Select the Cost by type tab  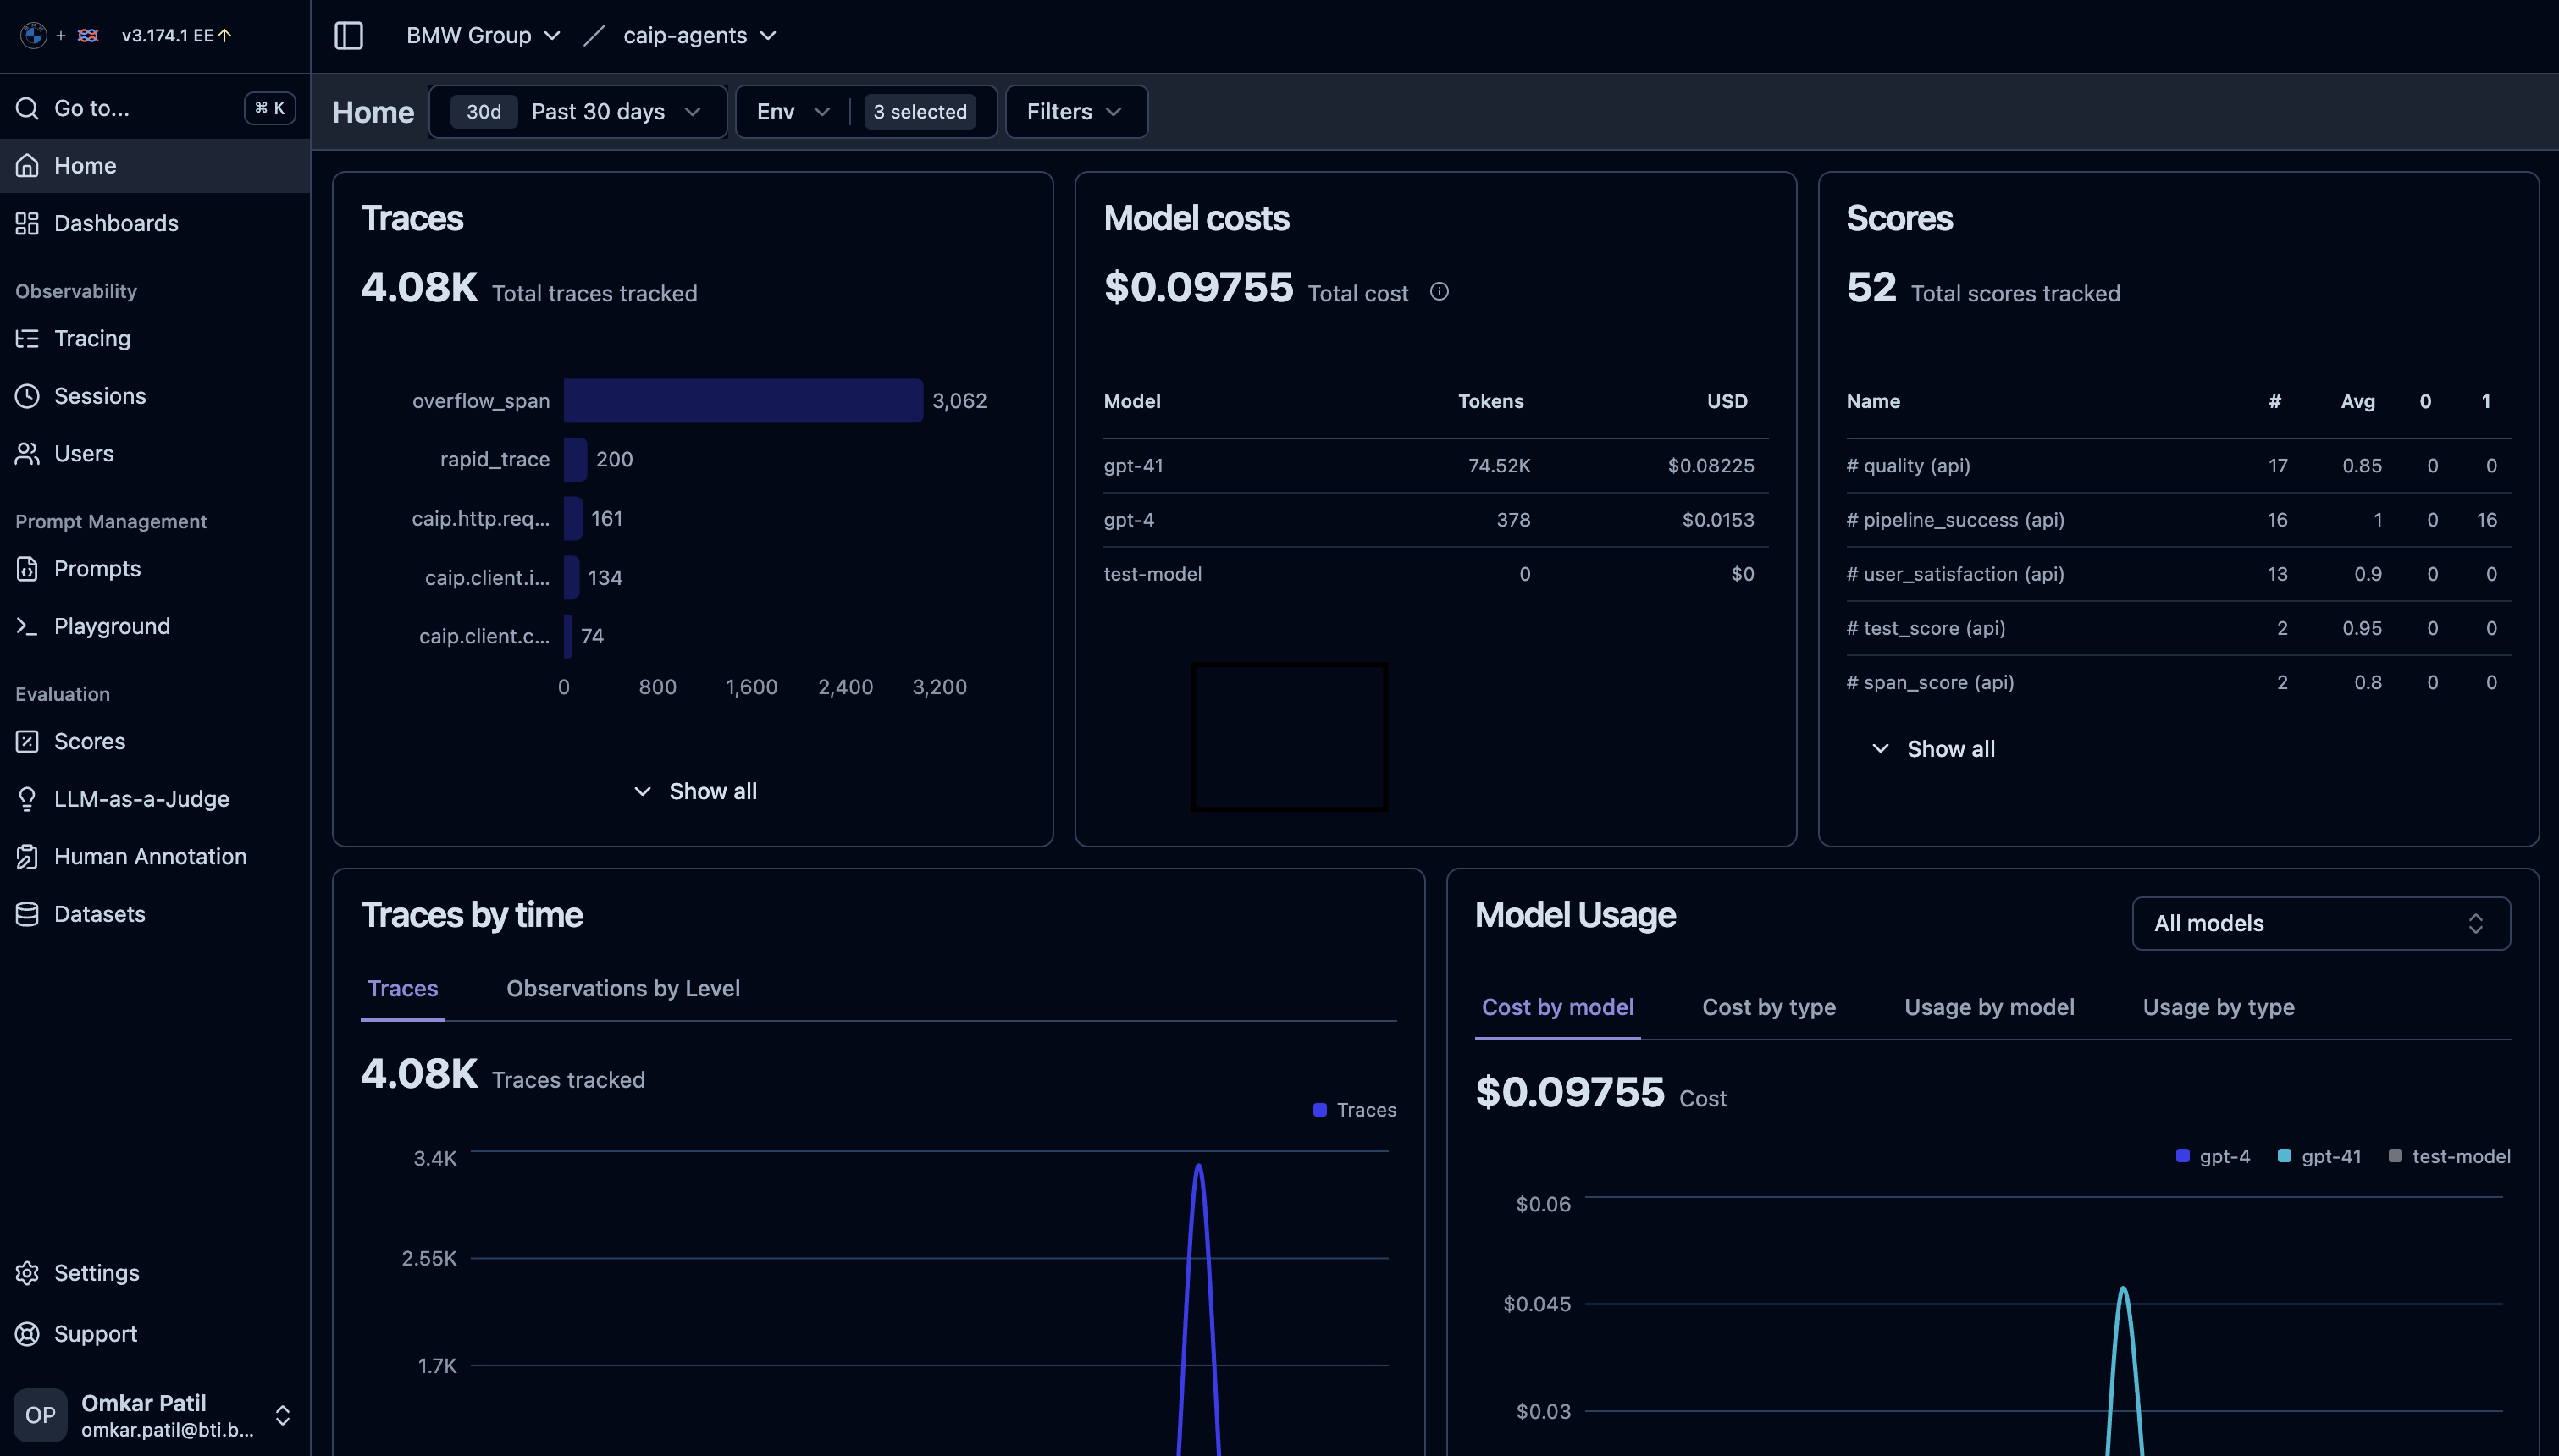1768,1007
